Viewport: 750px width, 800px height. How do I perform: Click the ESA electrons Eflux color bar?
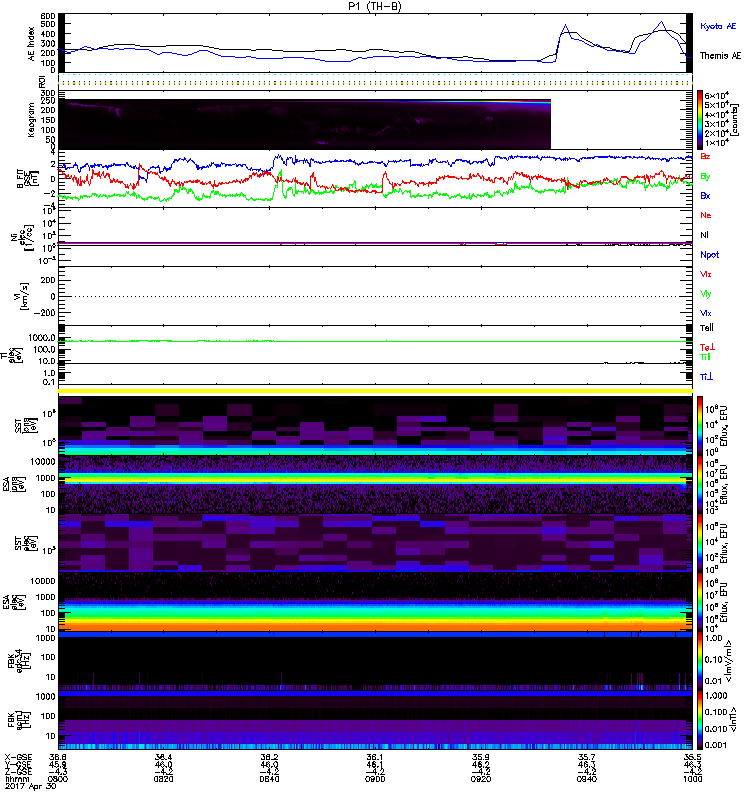700,602
